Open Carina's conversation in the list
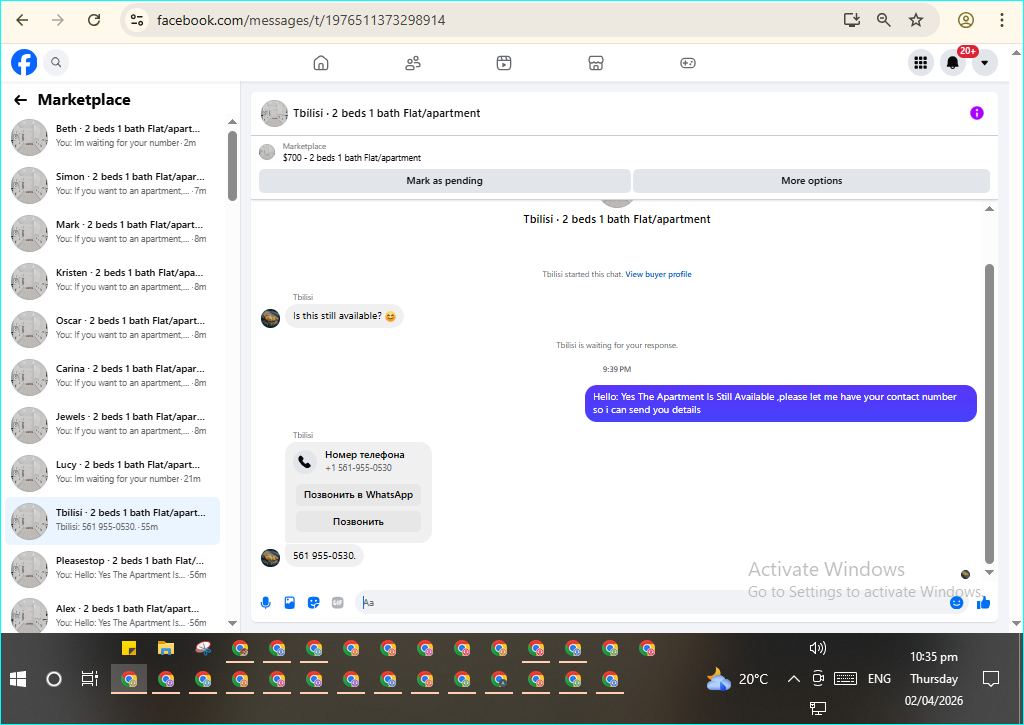 (112, 377)
